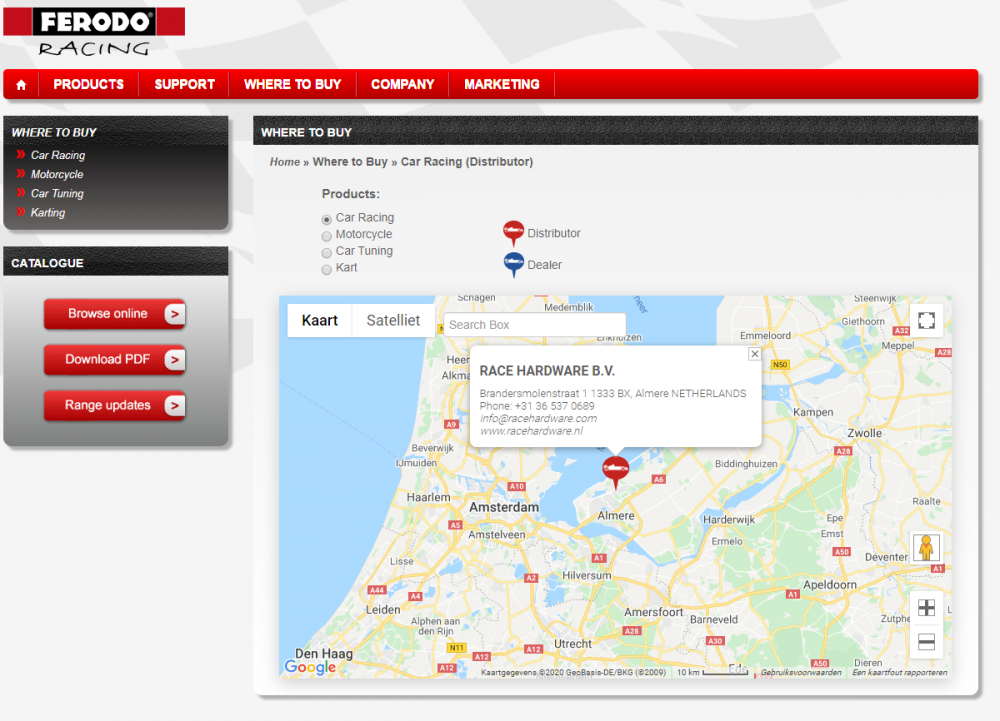1000x721 pixels.
Task: Select the Car Tuning radio button
Action: click(x=327, y=252)
